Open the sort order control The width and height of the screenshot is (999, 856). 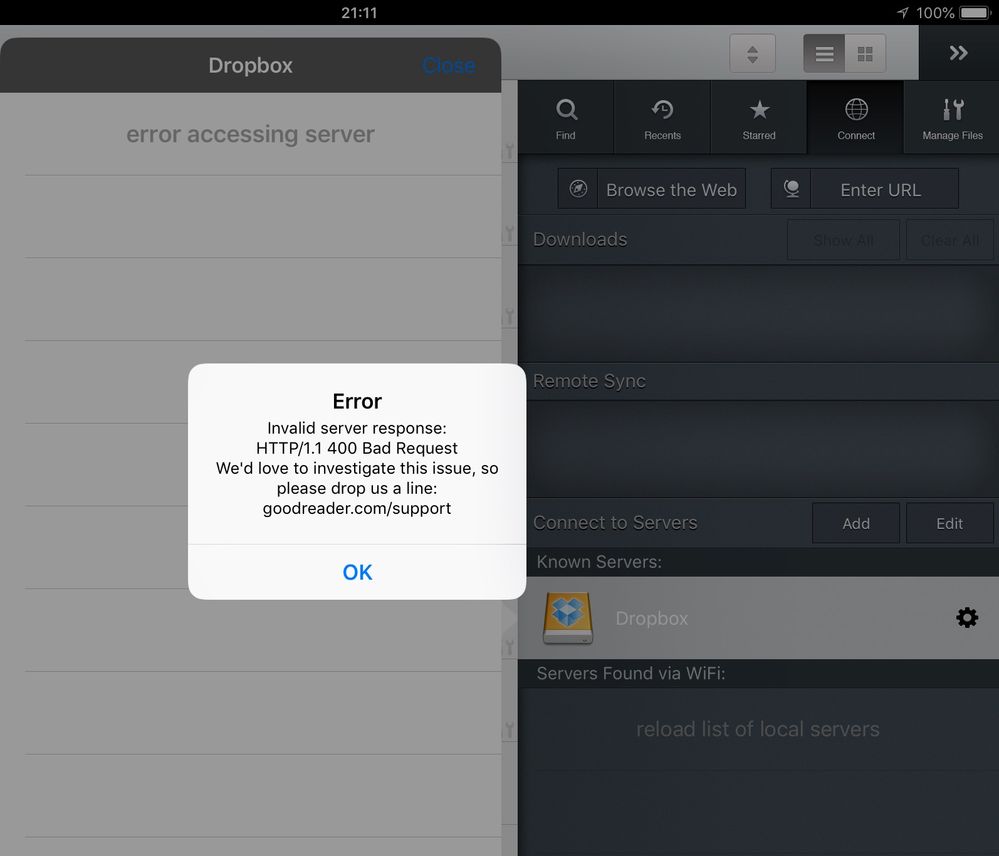(752, 54)
